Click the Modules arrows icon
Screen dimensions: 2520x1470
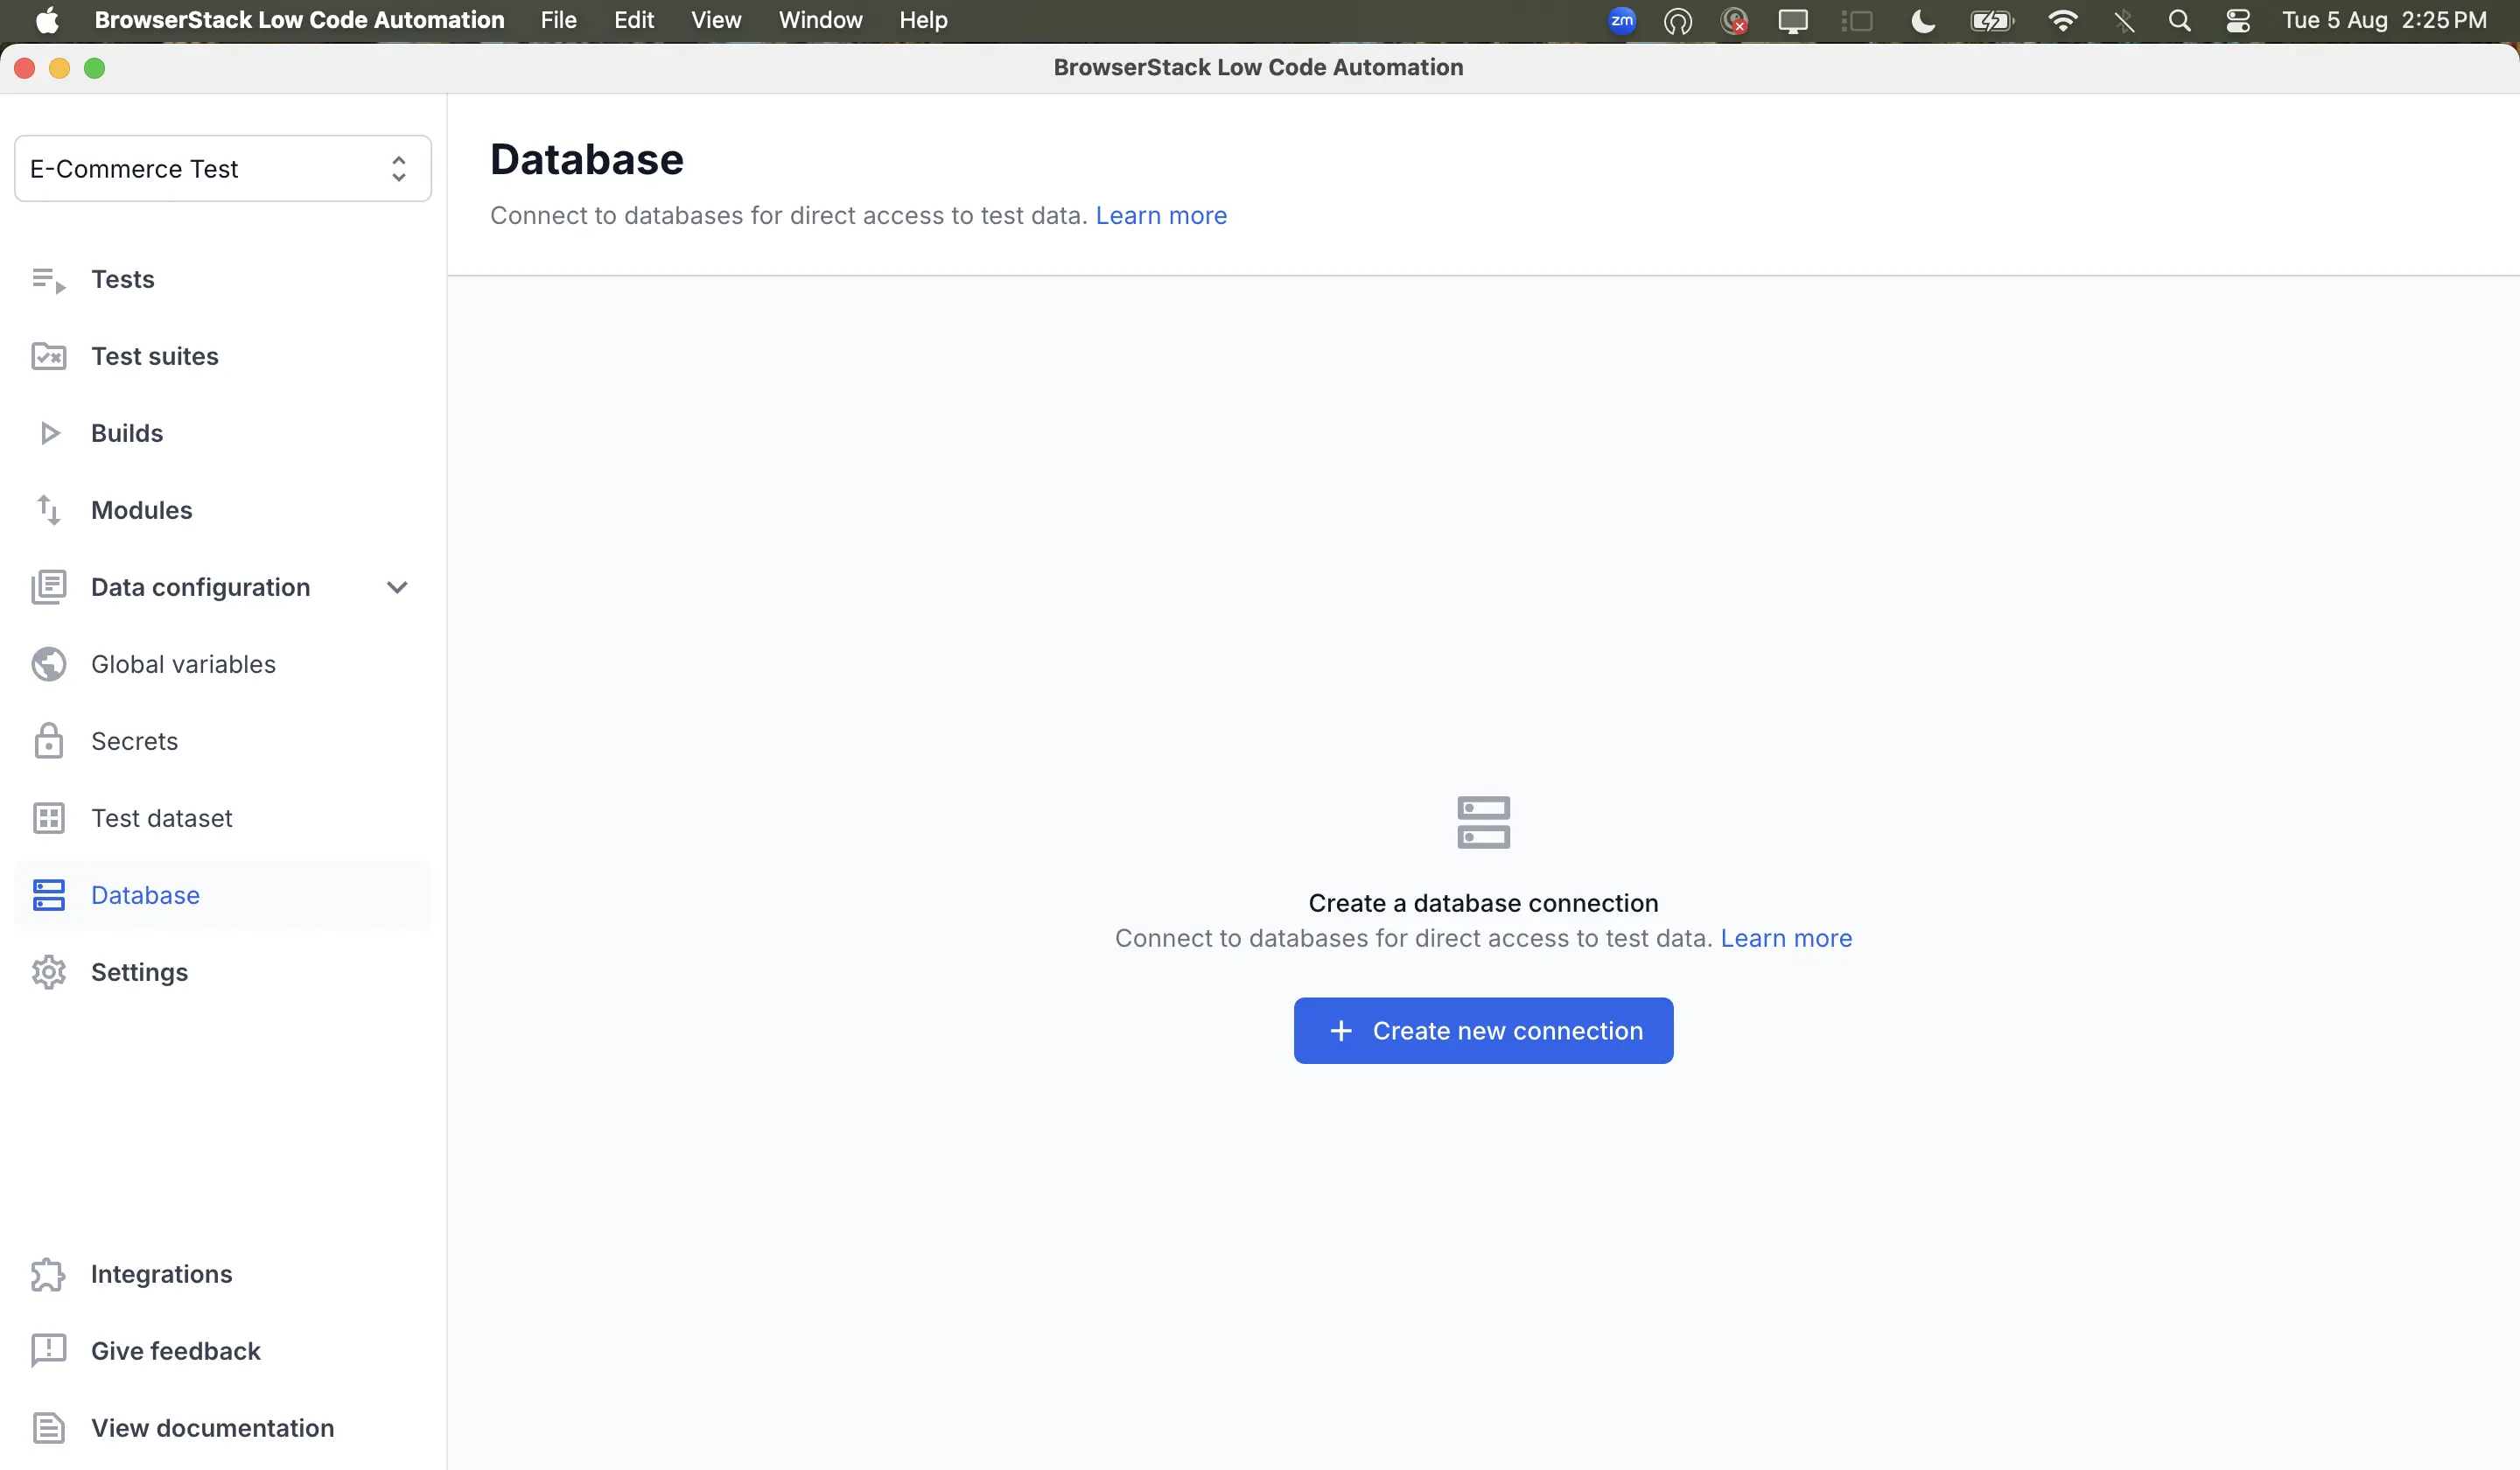[x=48, y=510]
